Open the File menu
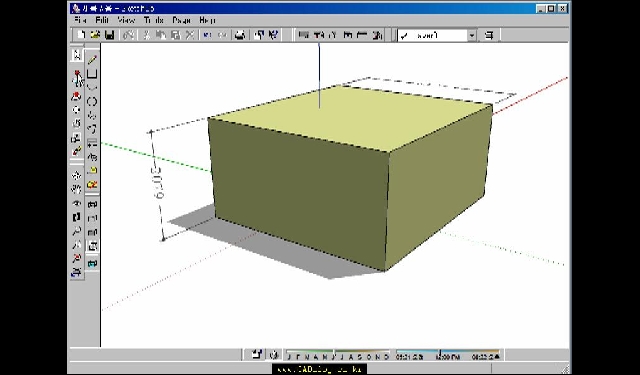Viewport: 640px width, 375px height. [x=80, y=20]
